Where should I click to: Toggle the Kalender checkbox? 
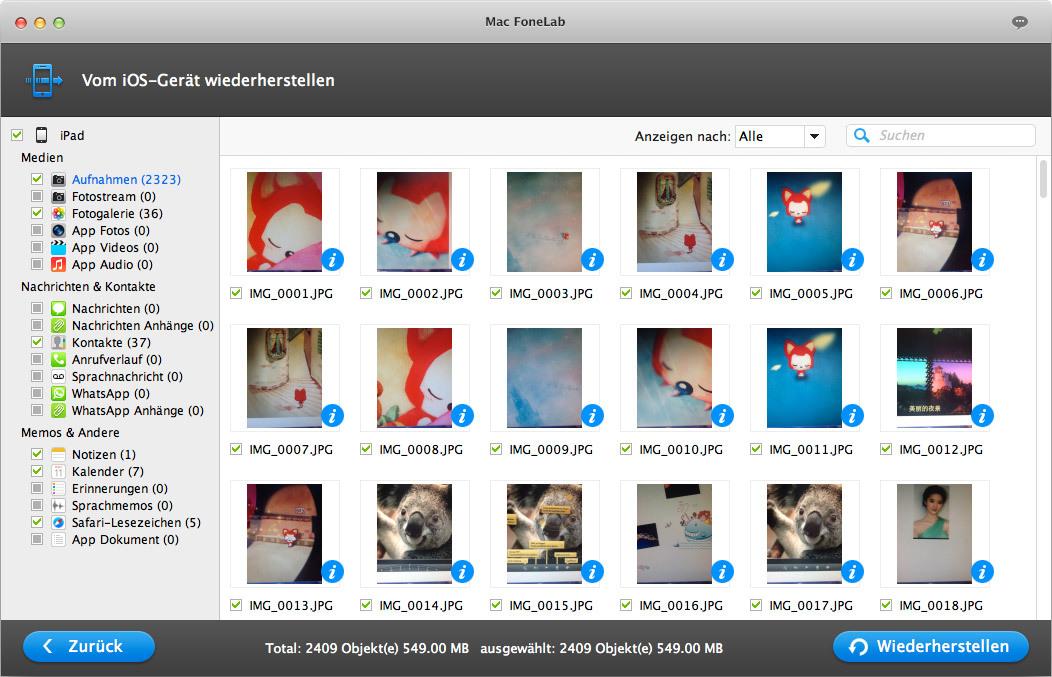coord(37,471)
